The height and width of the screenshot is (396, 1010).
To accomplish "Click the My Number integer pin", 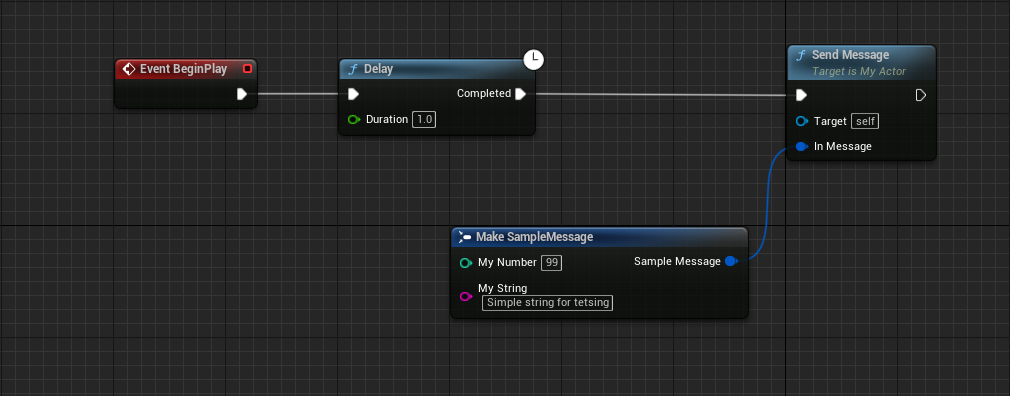I will tap(466, 263).
